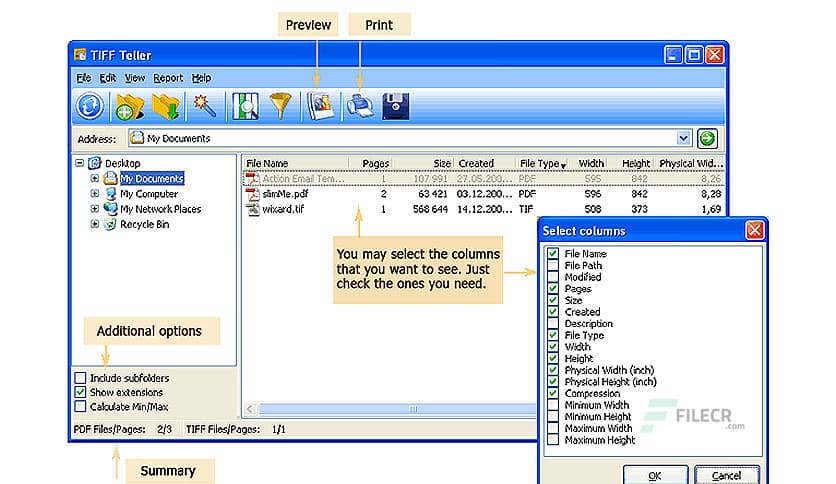Click PDF Files/Pages 2/3 status text
The height and width of the screenshot is (484, 836).
coord(123,429)
